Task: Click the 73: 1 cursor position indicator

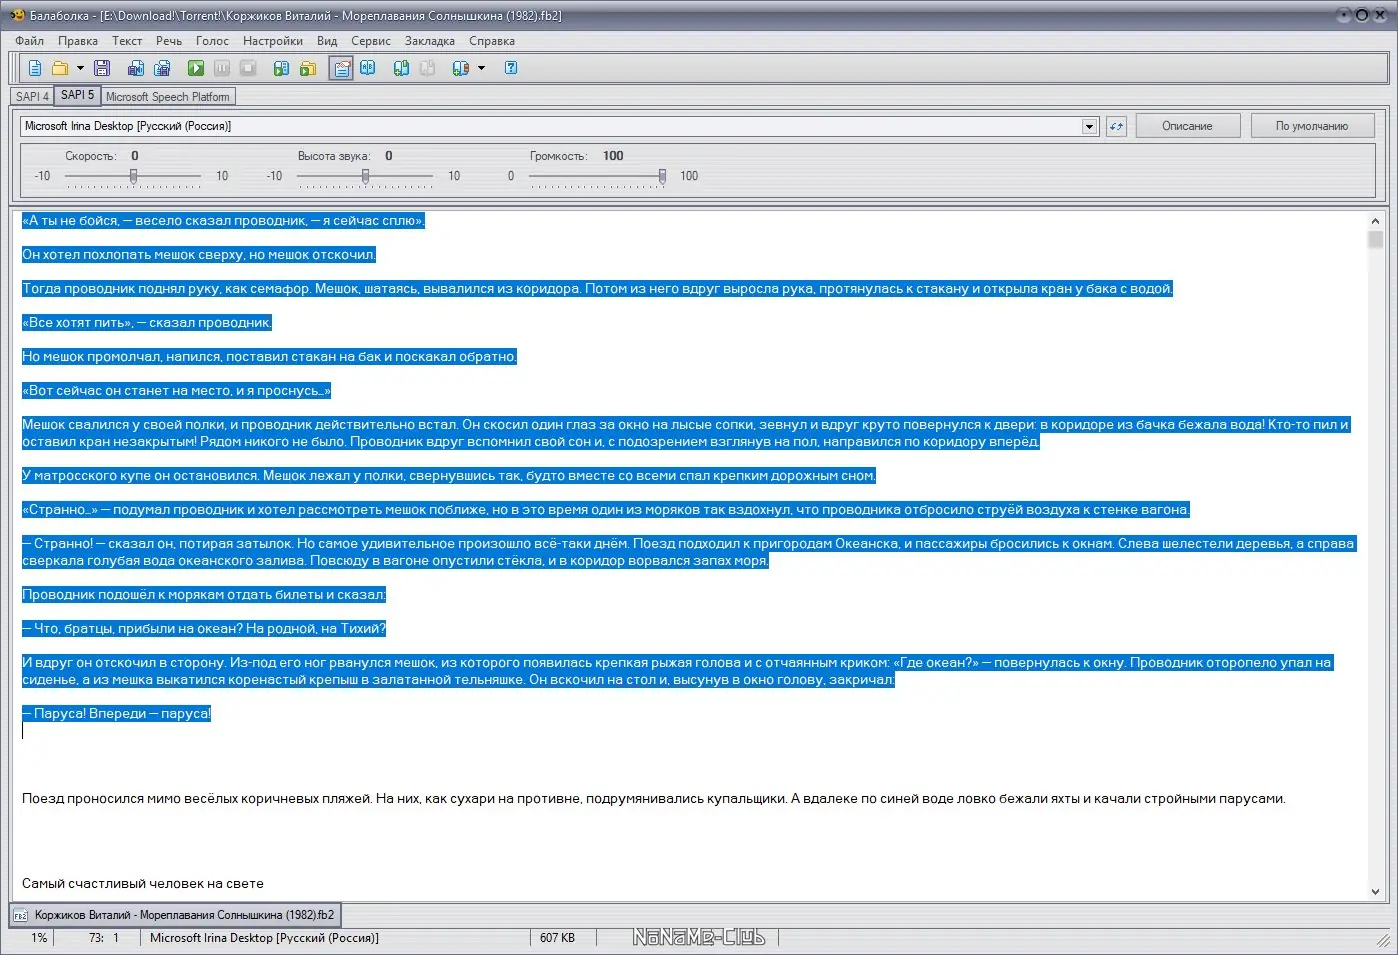Action: coord(103,938)
